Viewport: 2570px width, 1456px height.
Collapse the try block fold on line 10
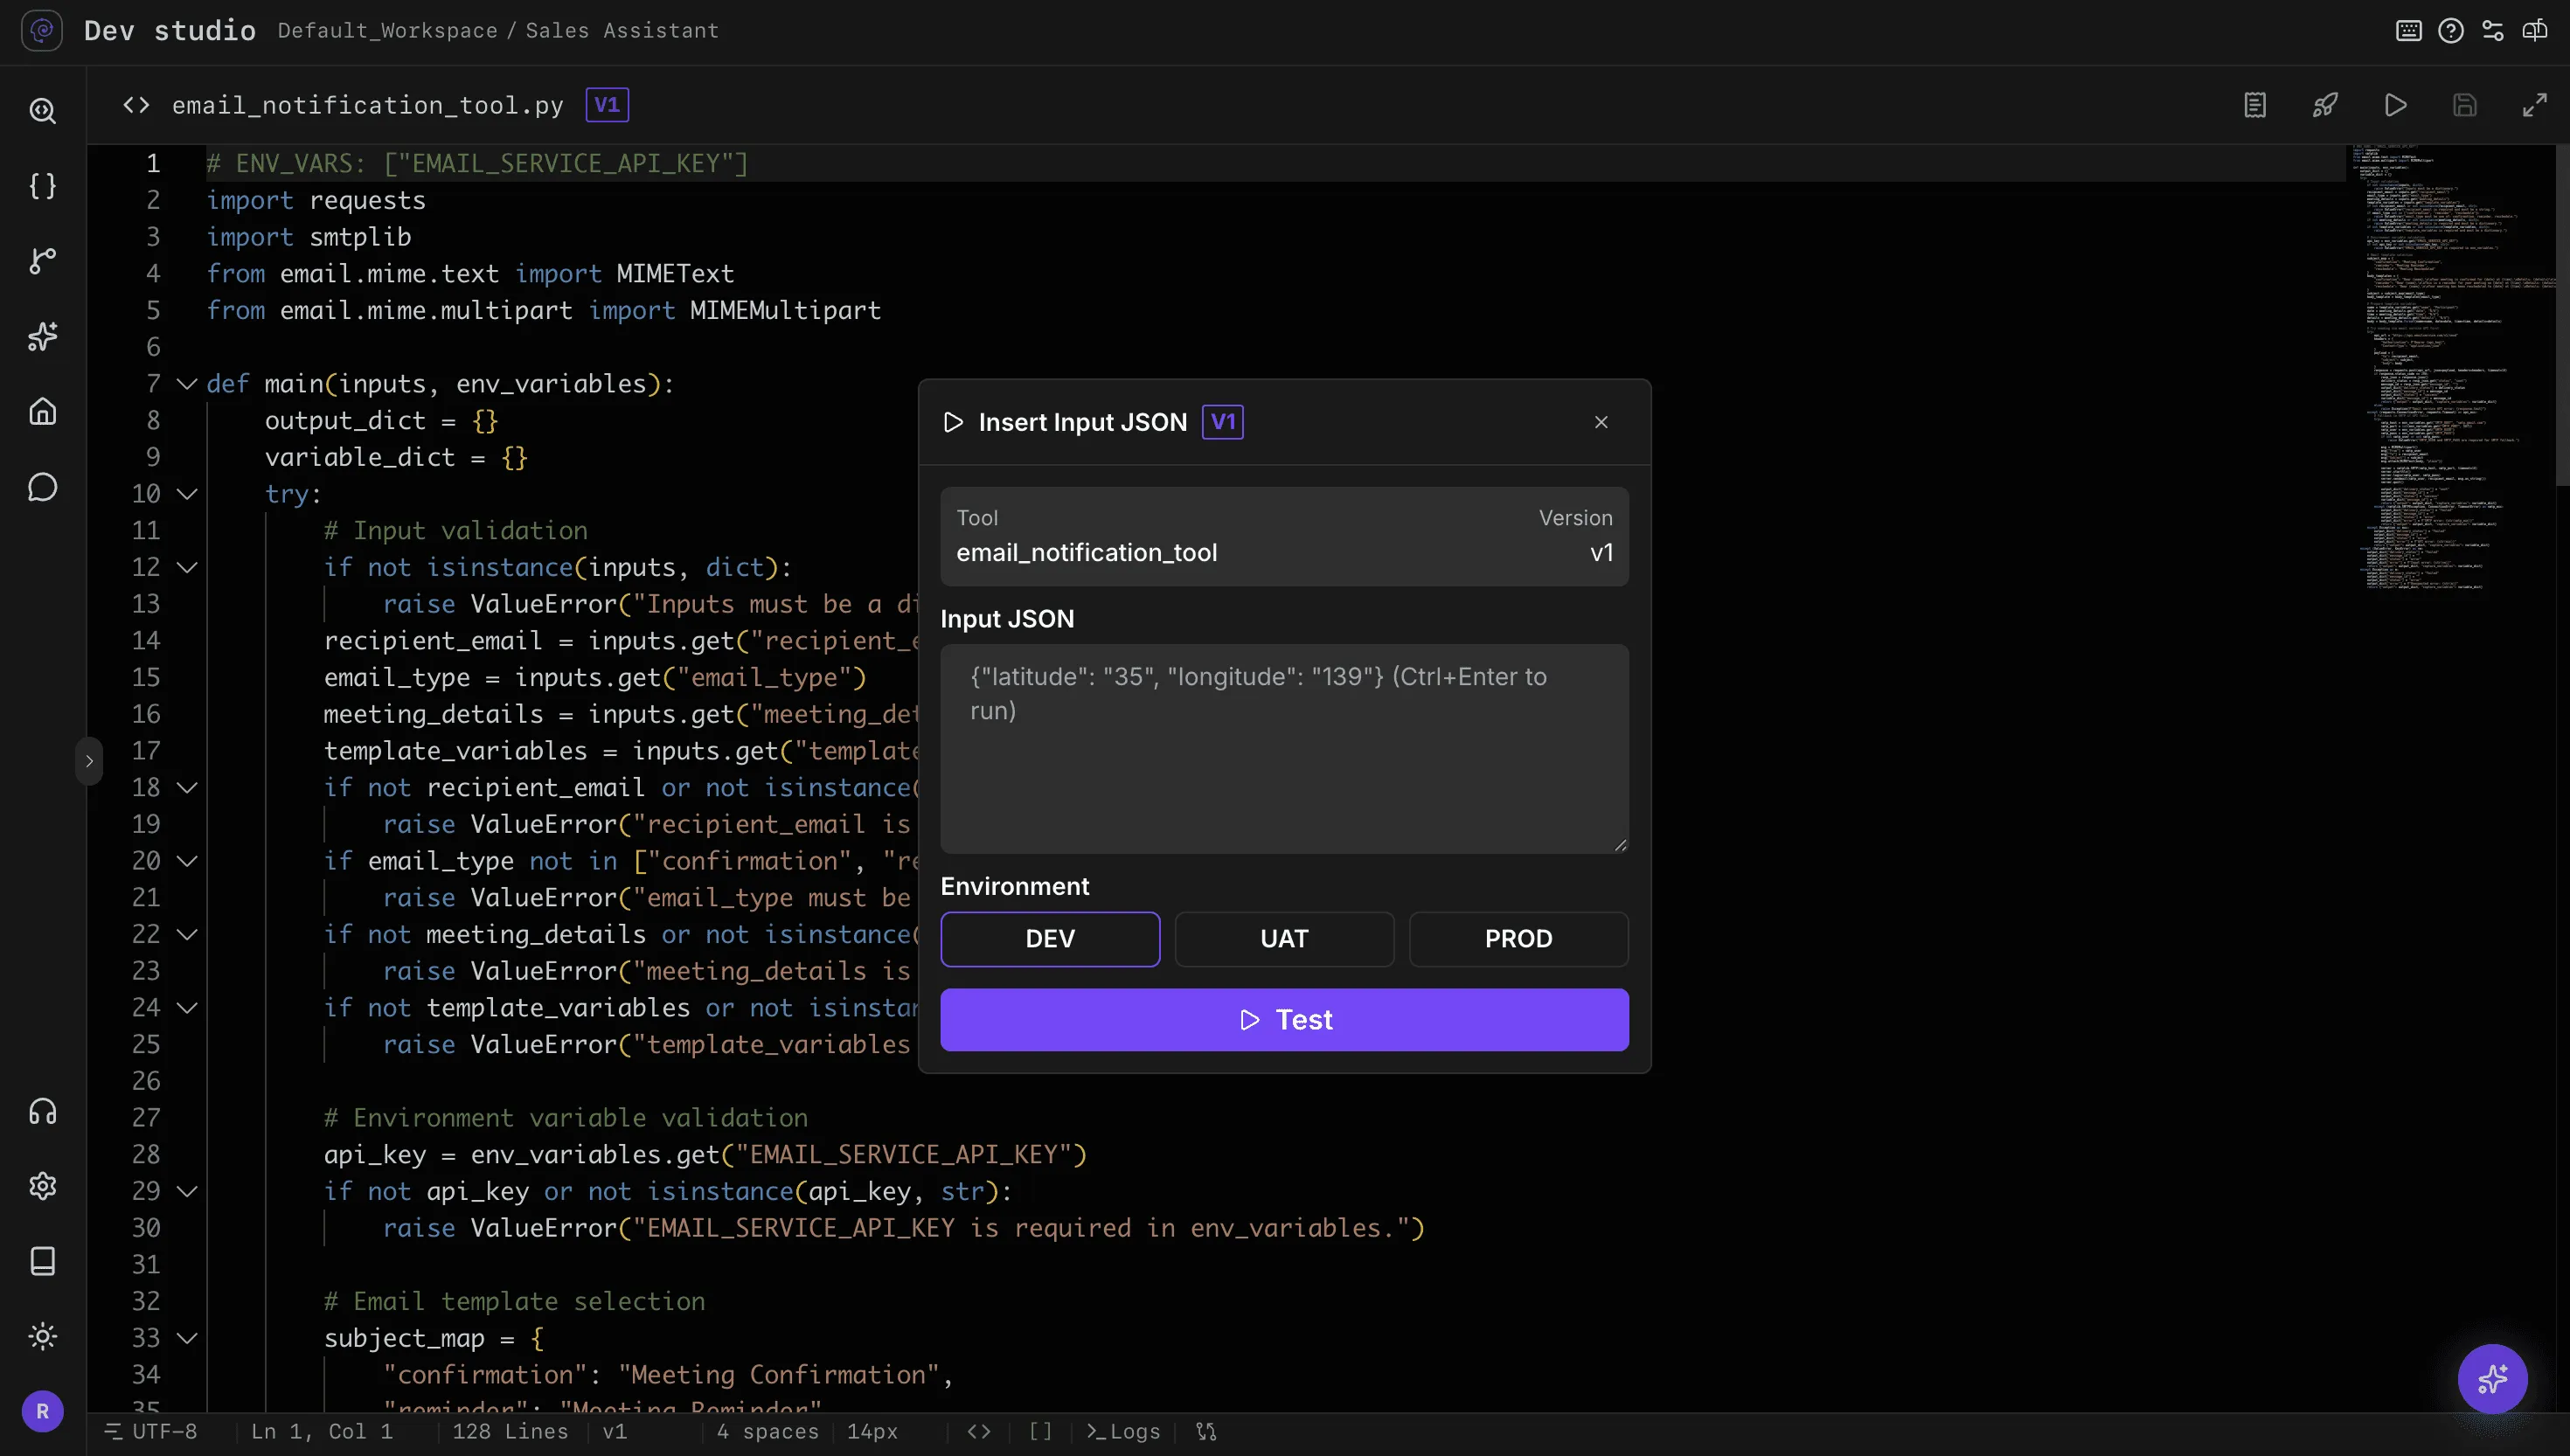pyautogui.click(x=187, y=494)
